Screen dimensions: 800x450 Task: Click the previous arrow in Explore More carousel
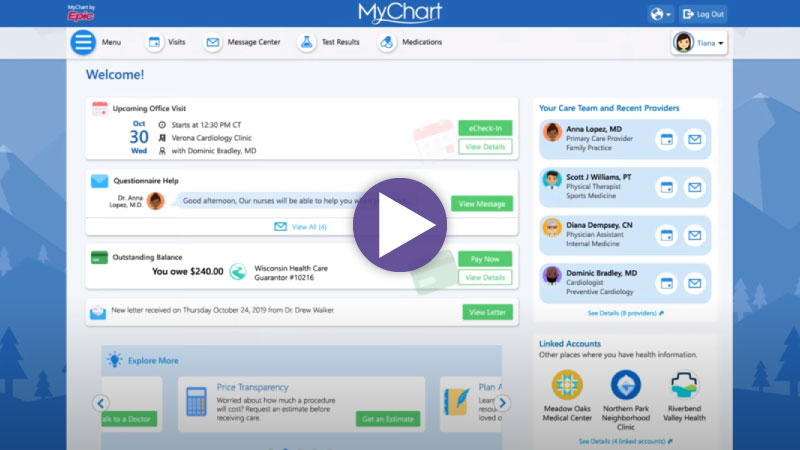pyautogui.click(x=101, y=403)
